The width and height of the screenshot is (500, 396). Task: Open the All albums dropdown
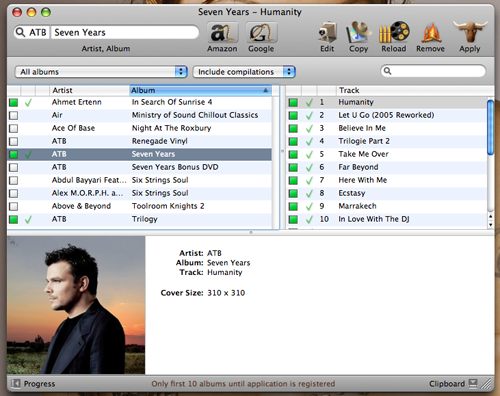click(x=101, y=72)
